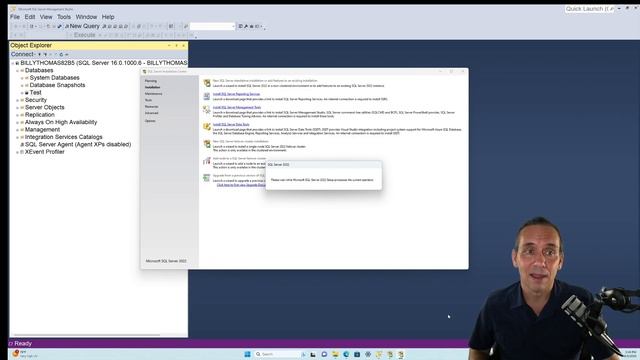Expand the Replication node
This screenshot has height=360, width=640.
18,115
